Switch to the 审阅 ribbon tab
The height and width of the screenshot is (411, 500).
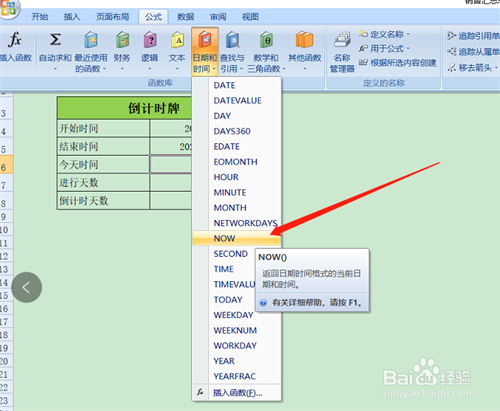pos(218,17)
